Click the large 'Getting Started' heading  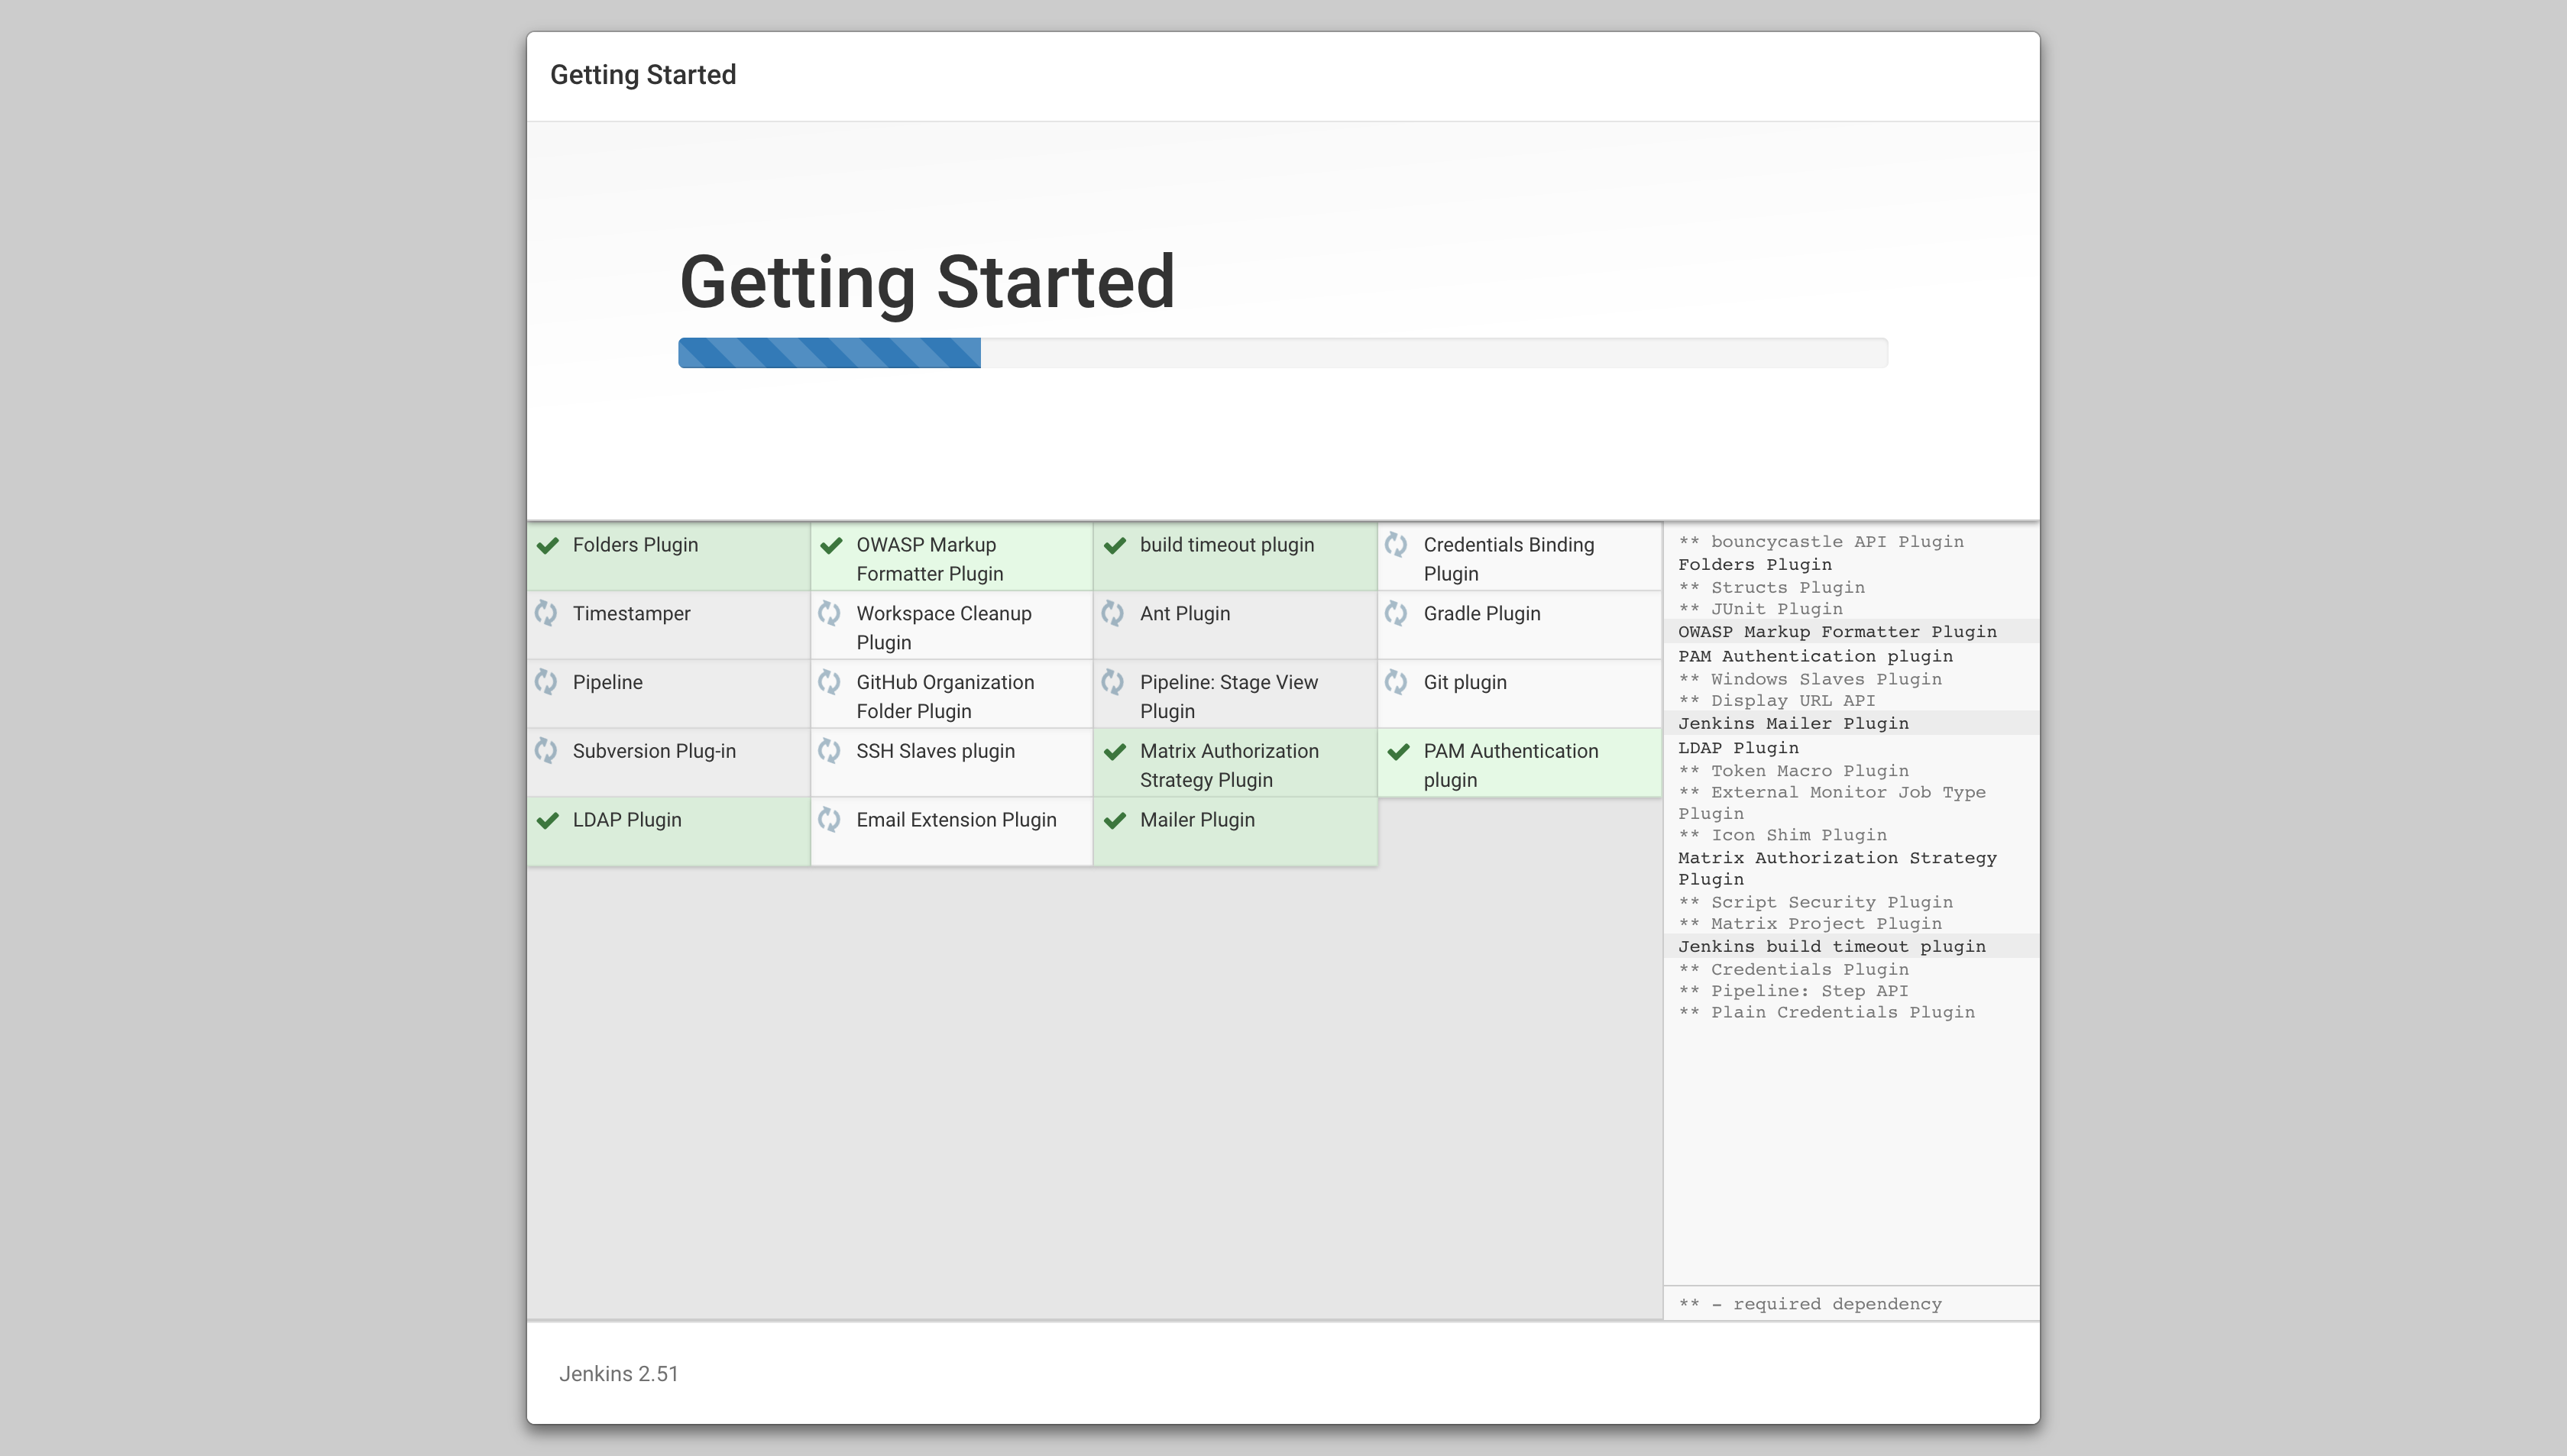[x=927, y=283]
